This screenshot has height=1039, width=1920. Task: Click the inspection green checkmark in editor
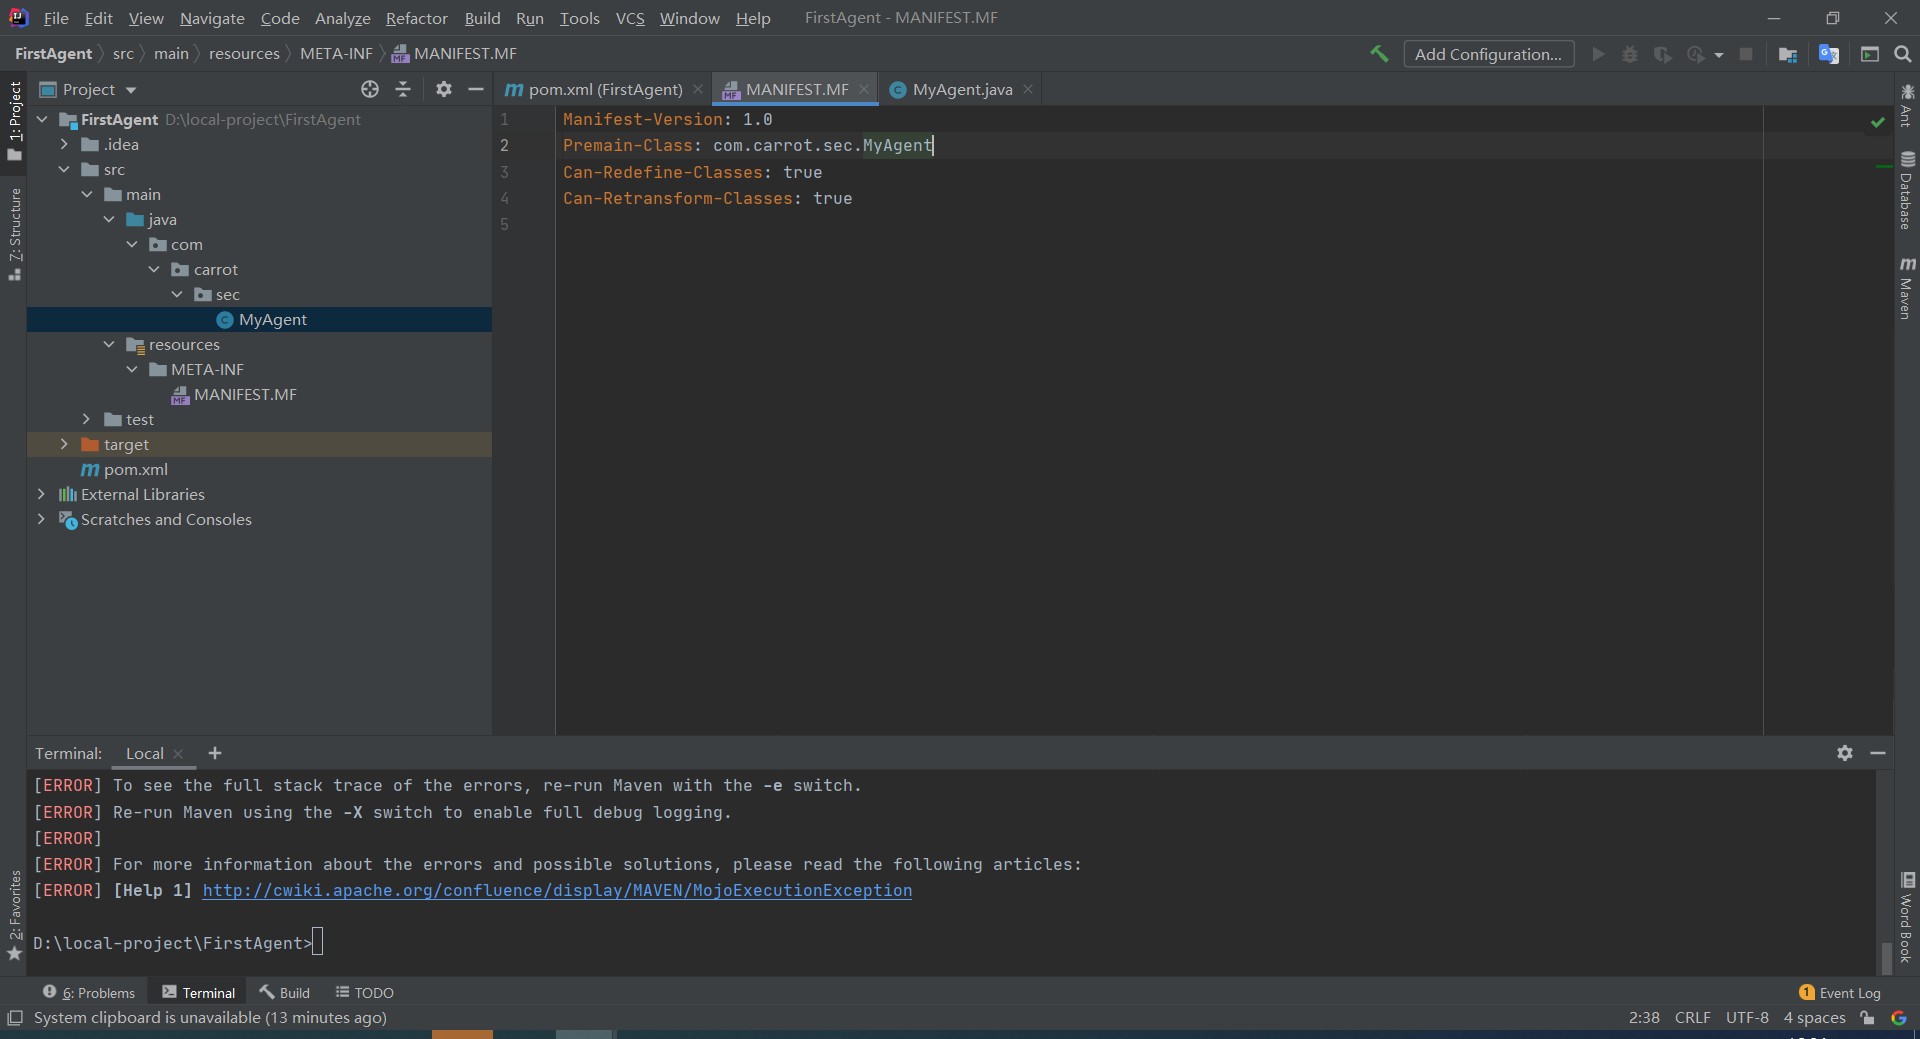coord(1878,122)
